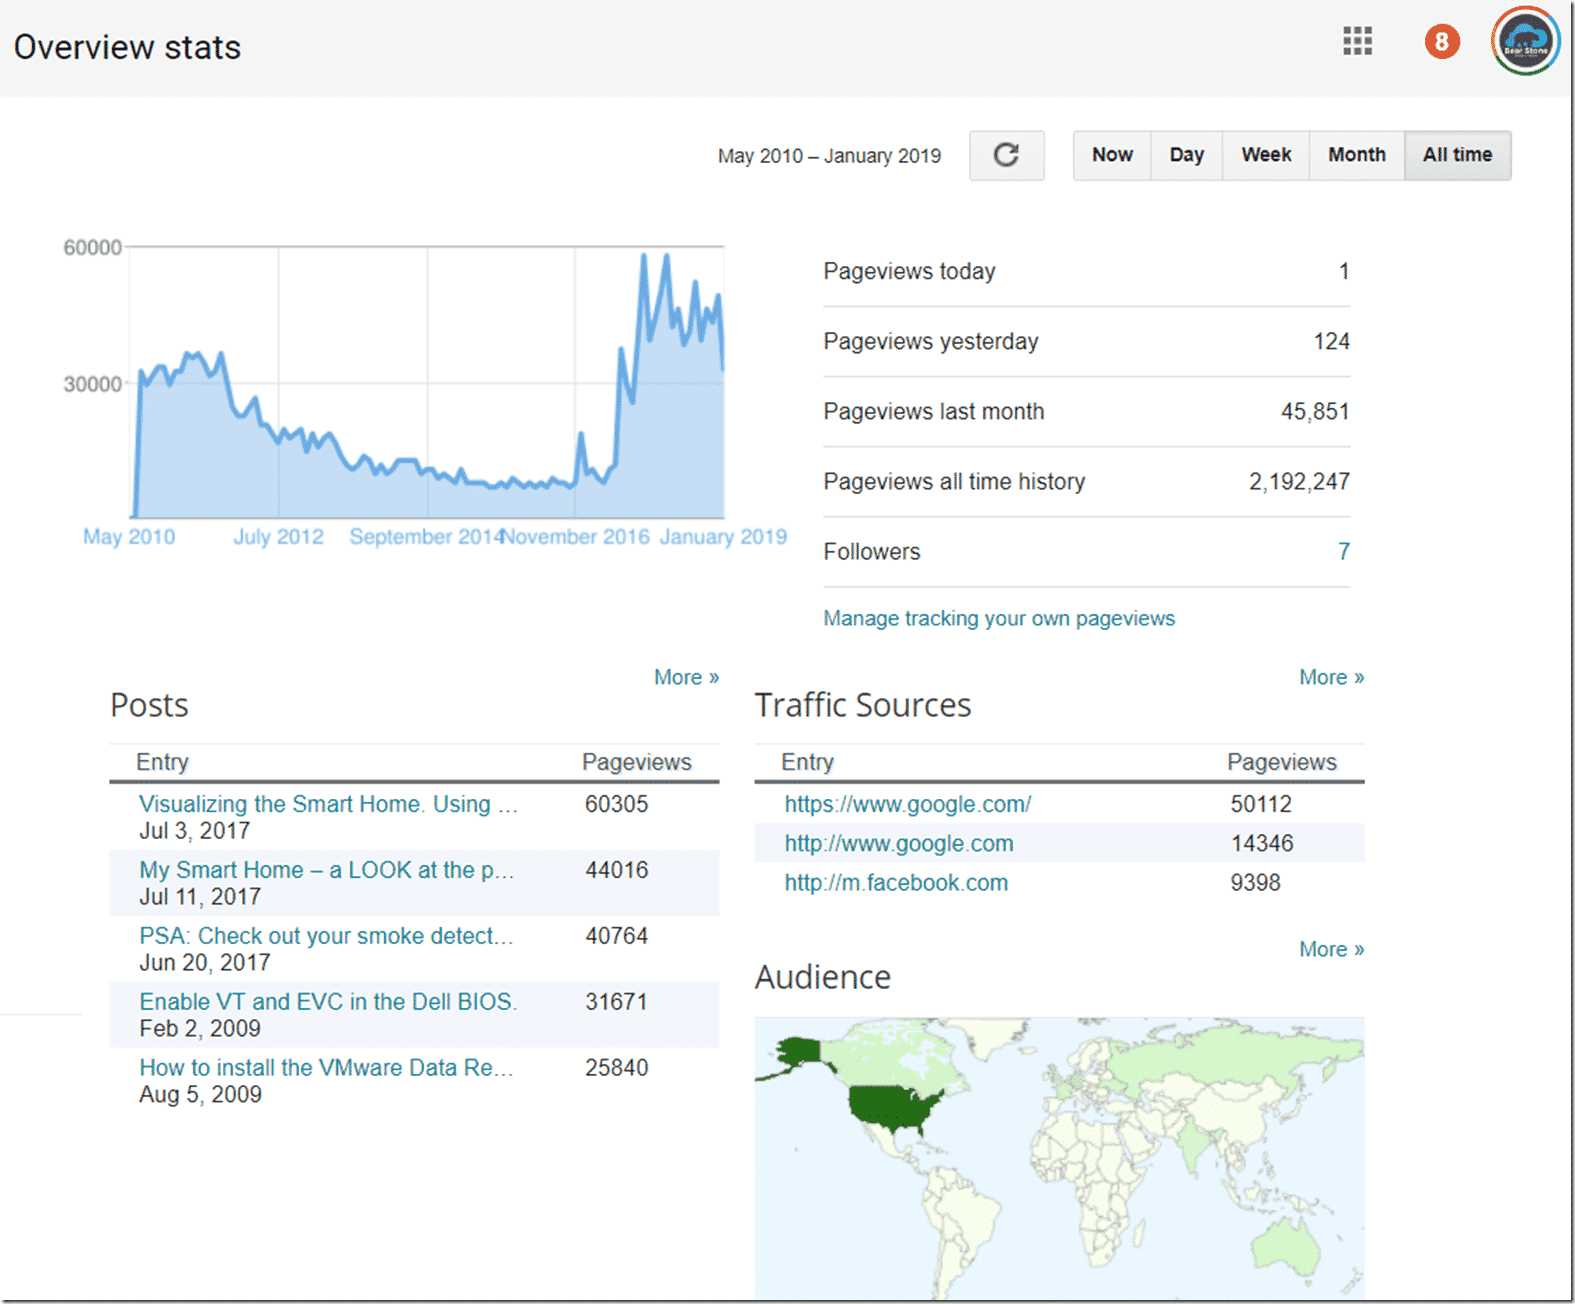The width and height of the screenshot is (1575, 1304).
Task: Switch to the Day time range
Action: pos(1186,155)
